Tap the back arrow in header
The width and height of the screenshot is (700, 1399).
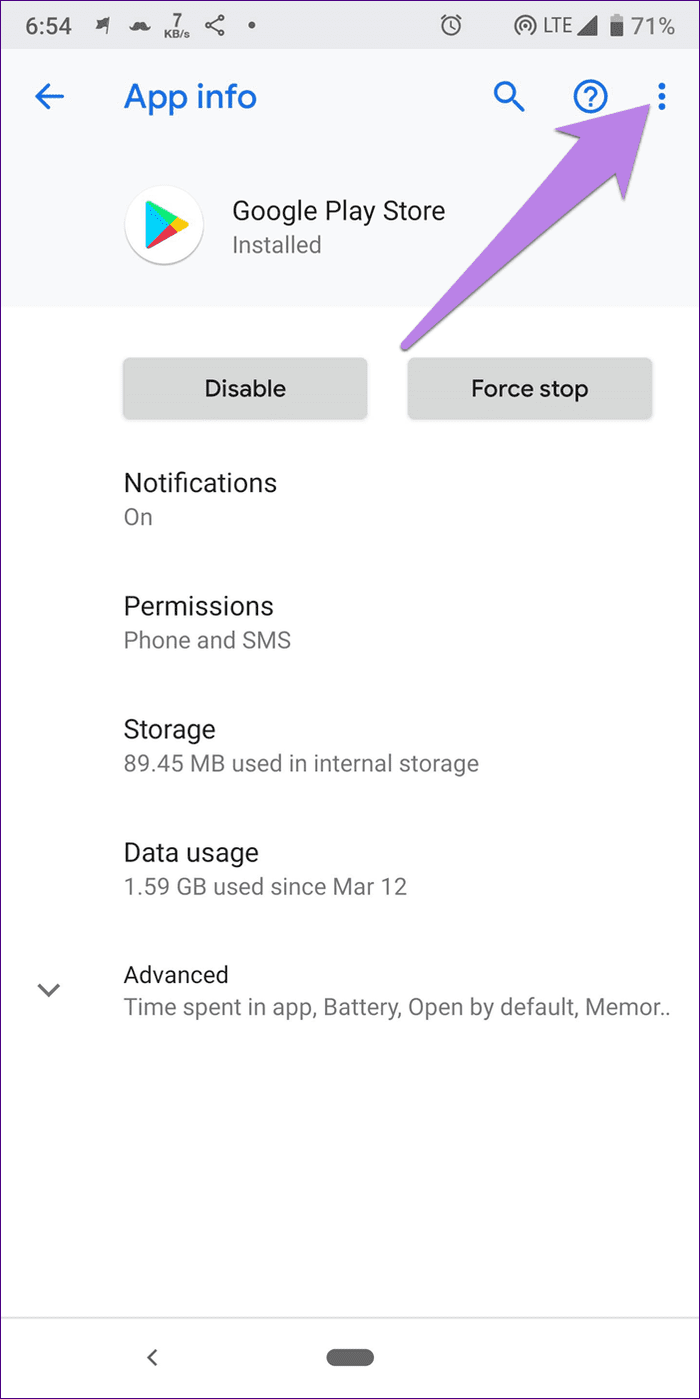[49, 97]
